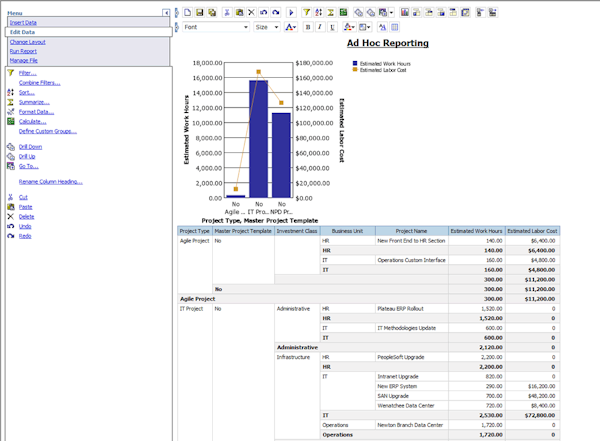Click the Calculate... link in menu pane
The height and width of the screenshot is (441, 600).
pos(33,122)
